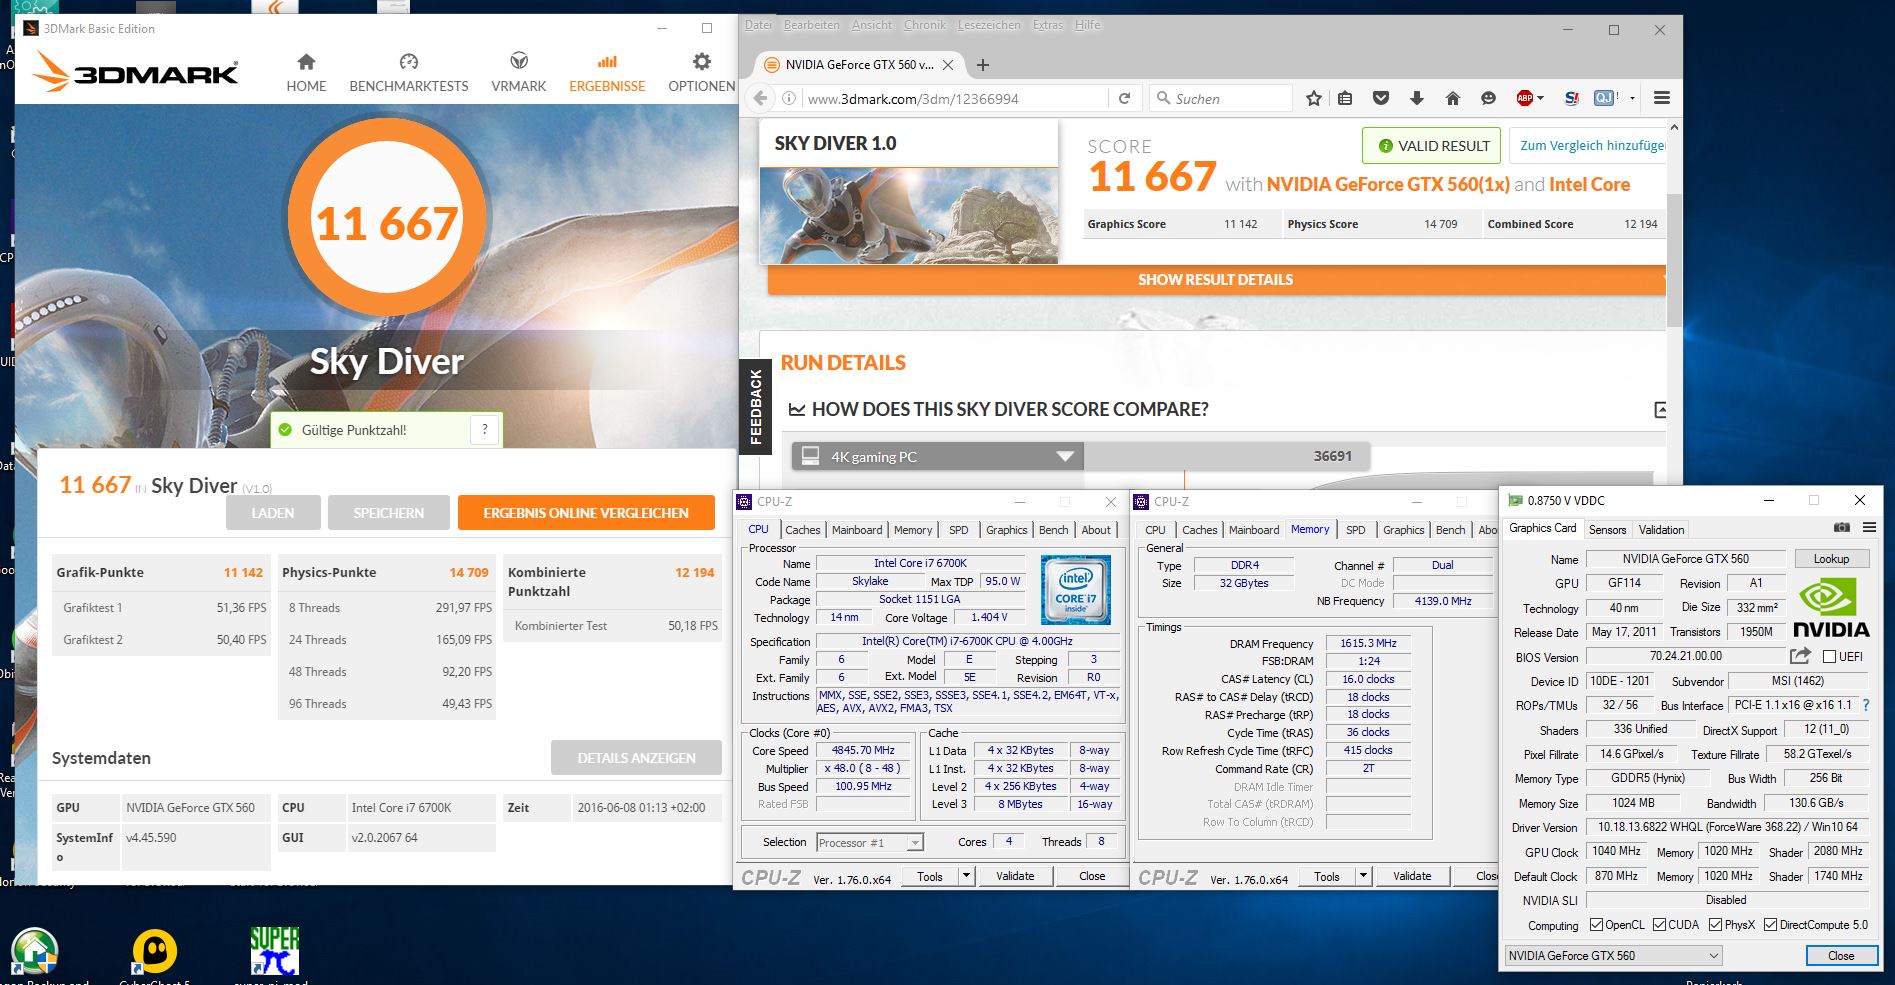Switch to ERGEBNISSE tab in 3DMark
1895x985 pixels.
tap(607, 73)
